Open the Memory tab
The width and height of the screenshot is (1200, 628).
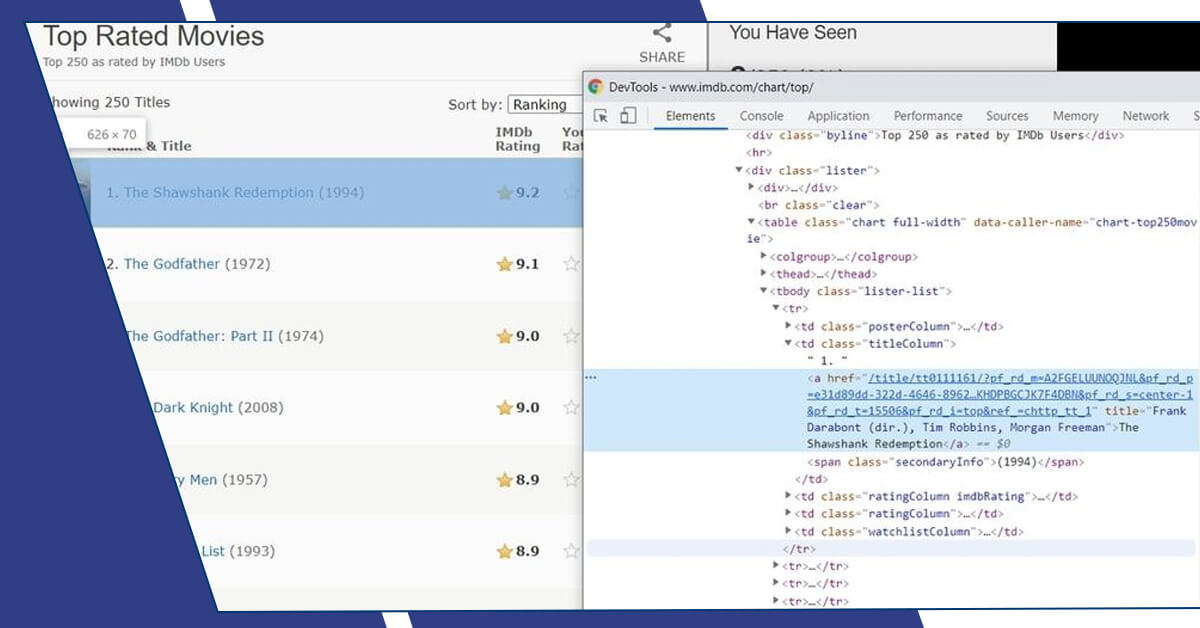(1075, 116)
